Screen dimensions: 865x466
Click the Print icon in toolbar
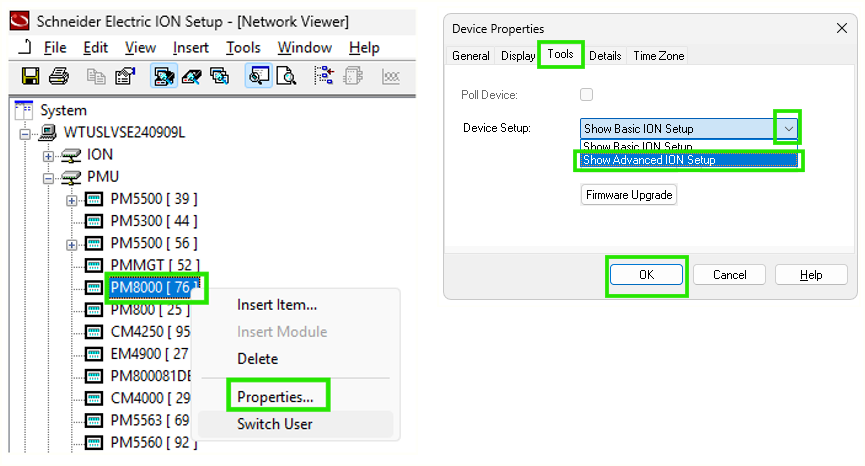(58, 76)
